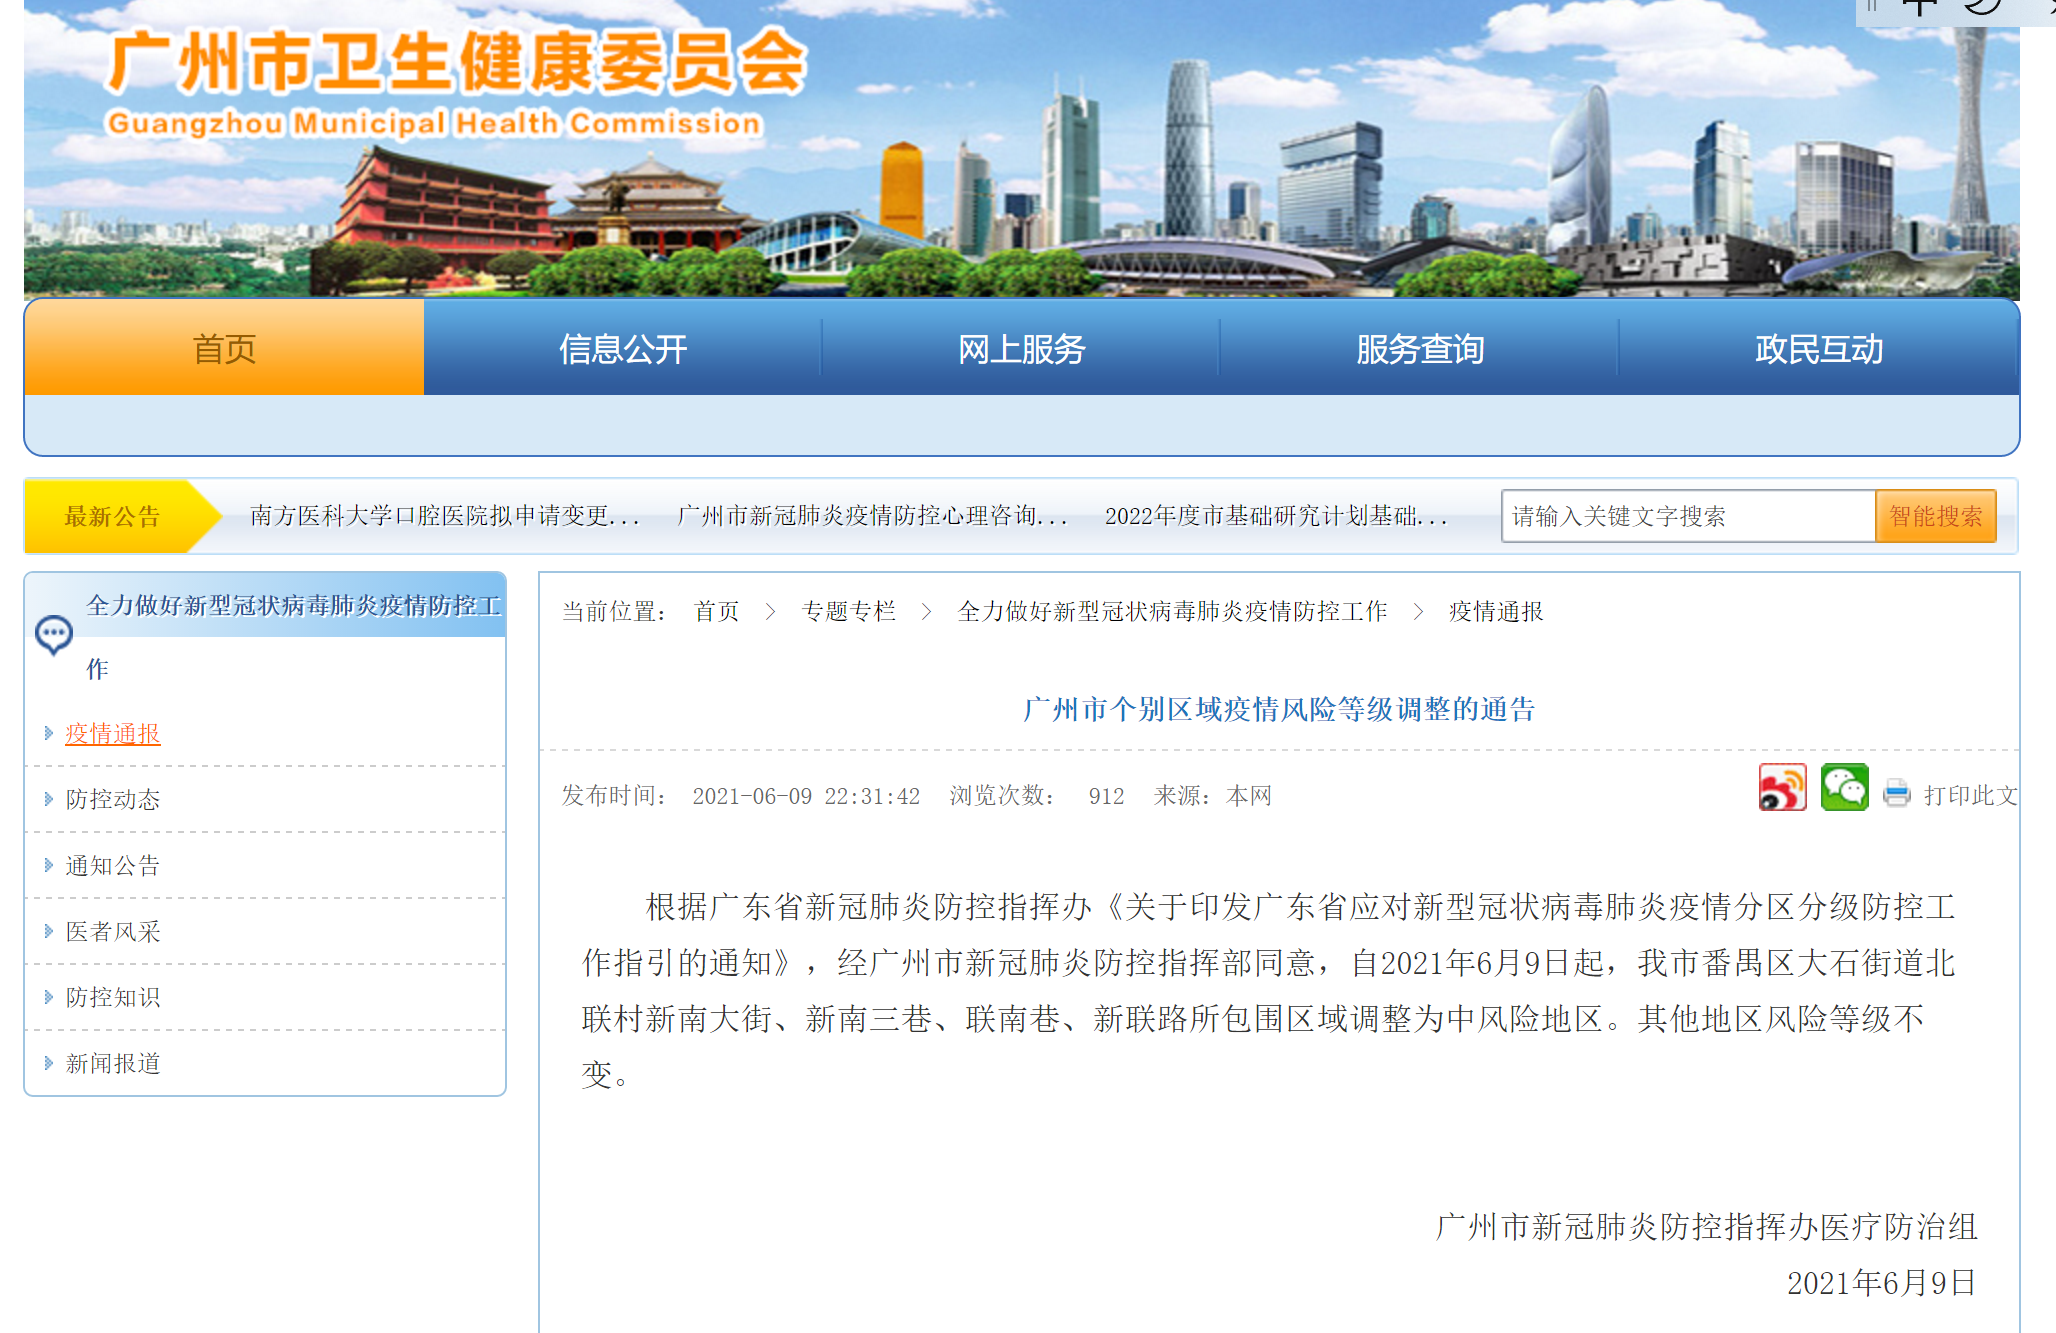Open 疫情通报 link in sidebar
Viewport: 2056px width, 1333px height.
113,734
